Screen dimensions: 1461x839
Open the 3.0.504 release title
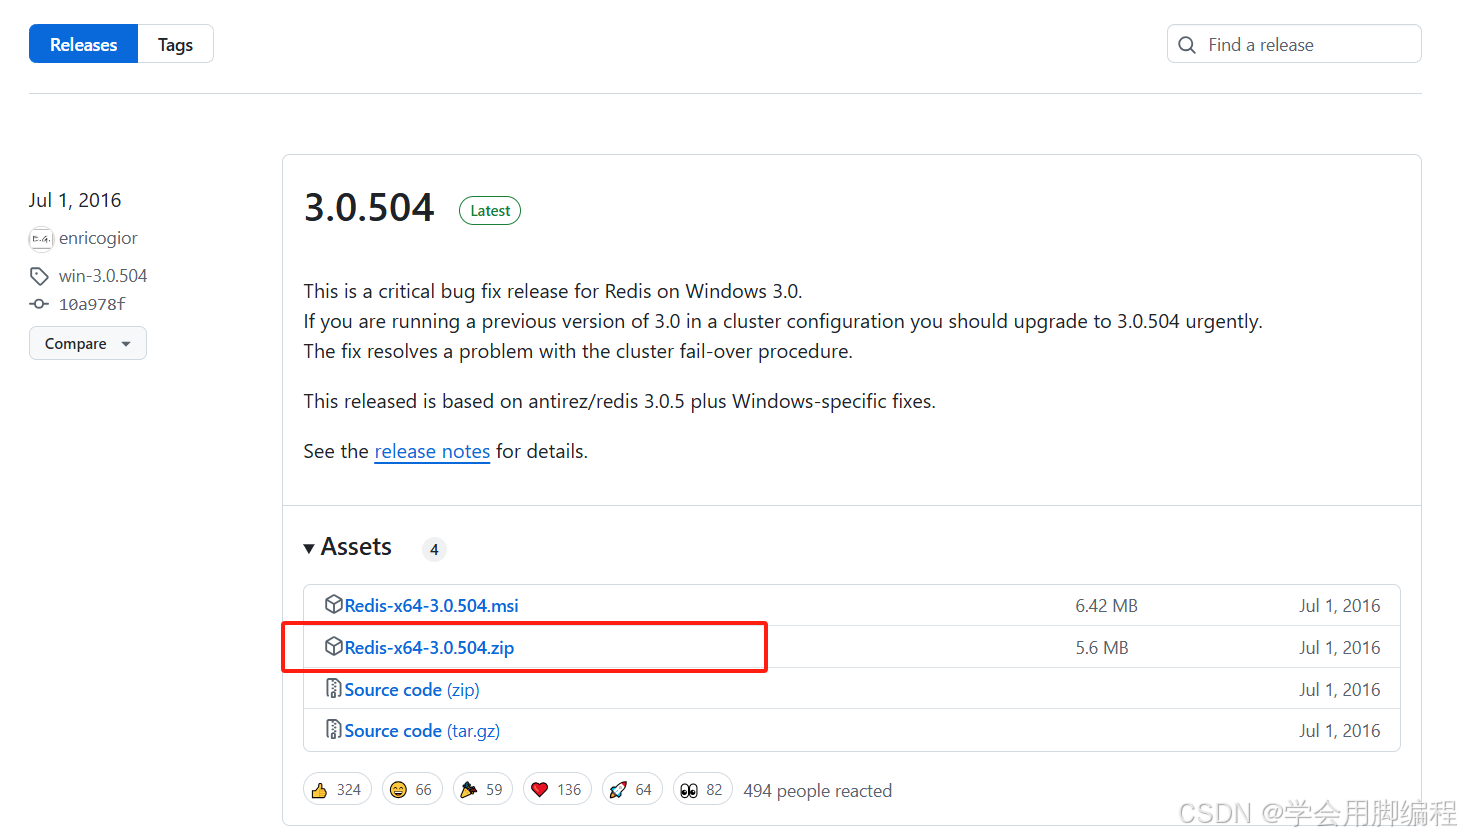[369, 208]
